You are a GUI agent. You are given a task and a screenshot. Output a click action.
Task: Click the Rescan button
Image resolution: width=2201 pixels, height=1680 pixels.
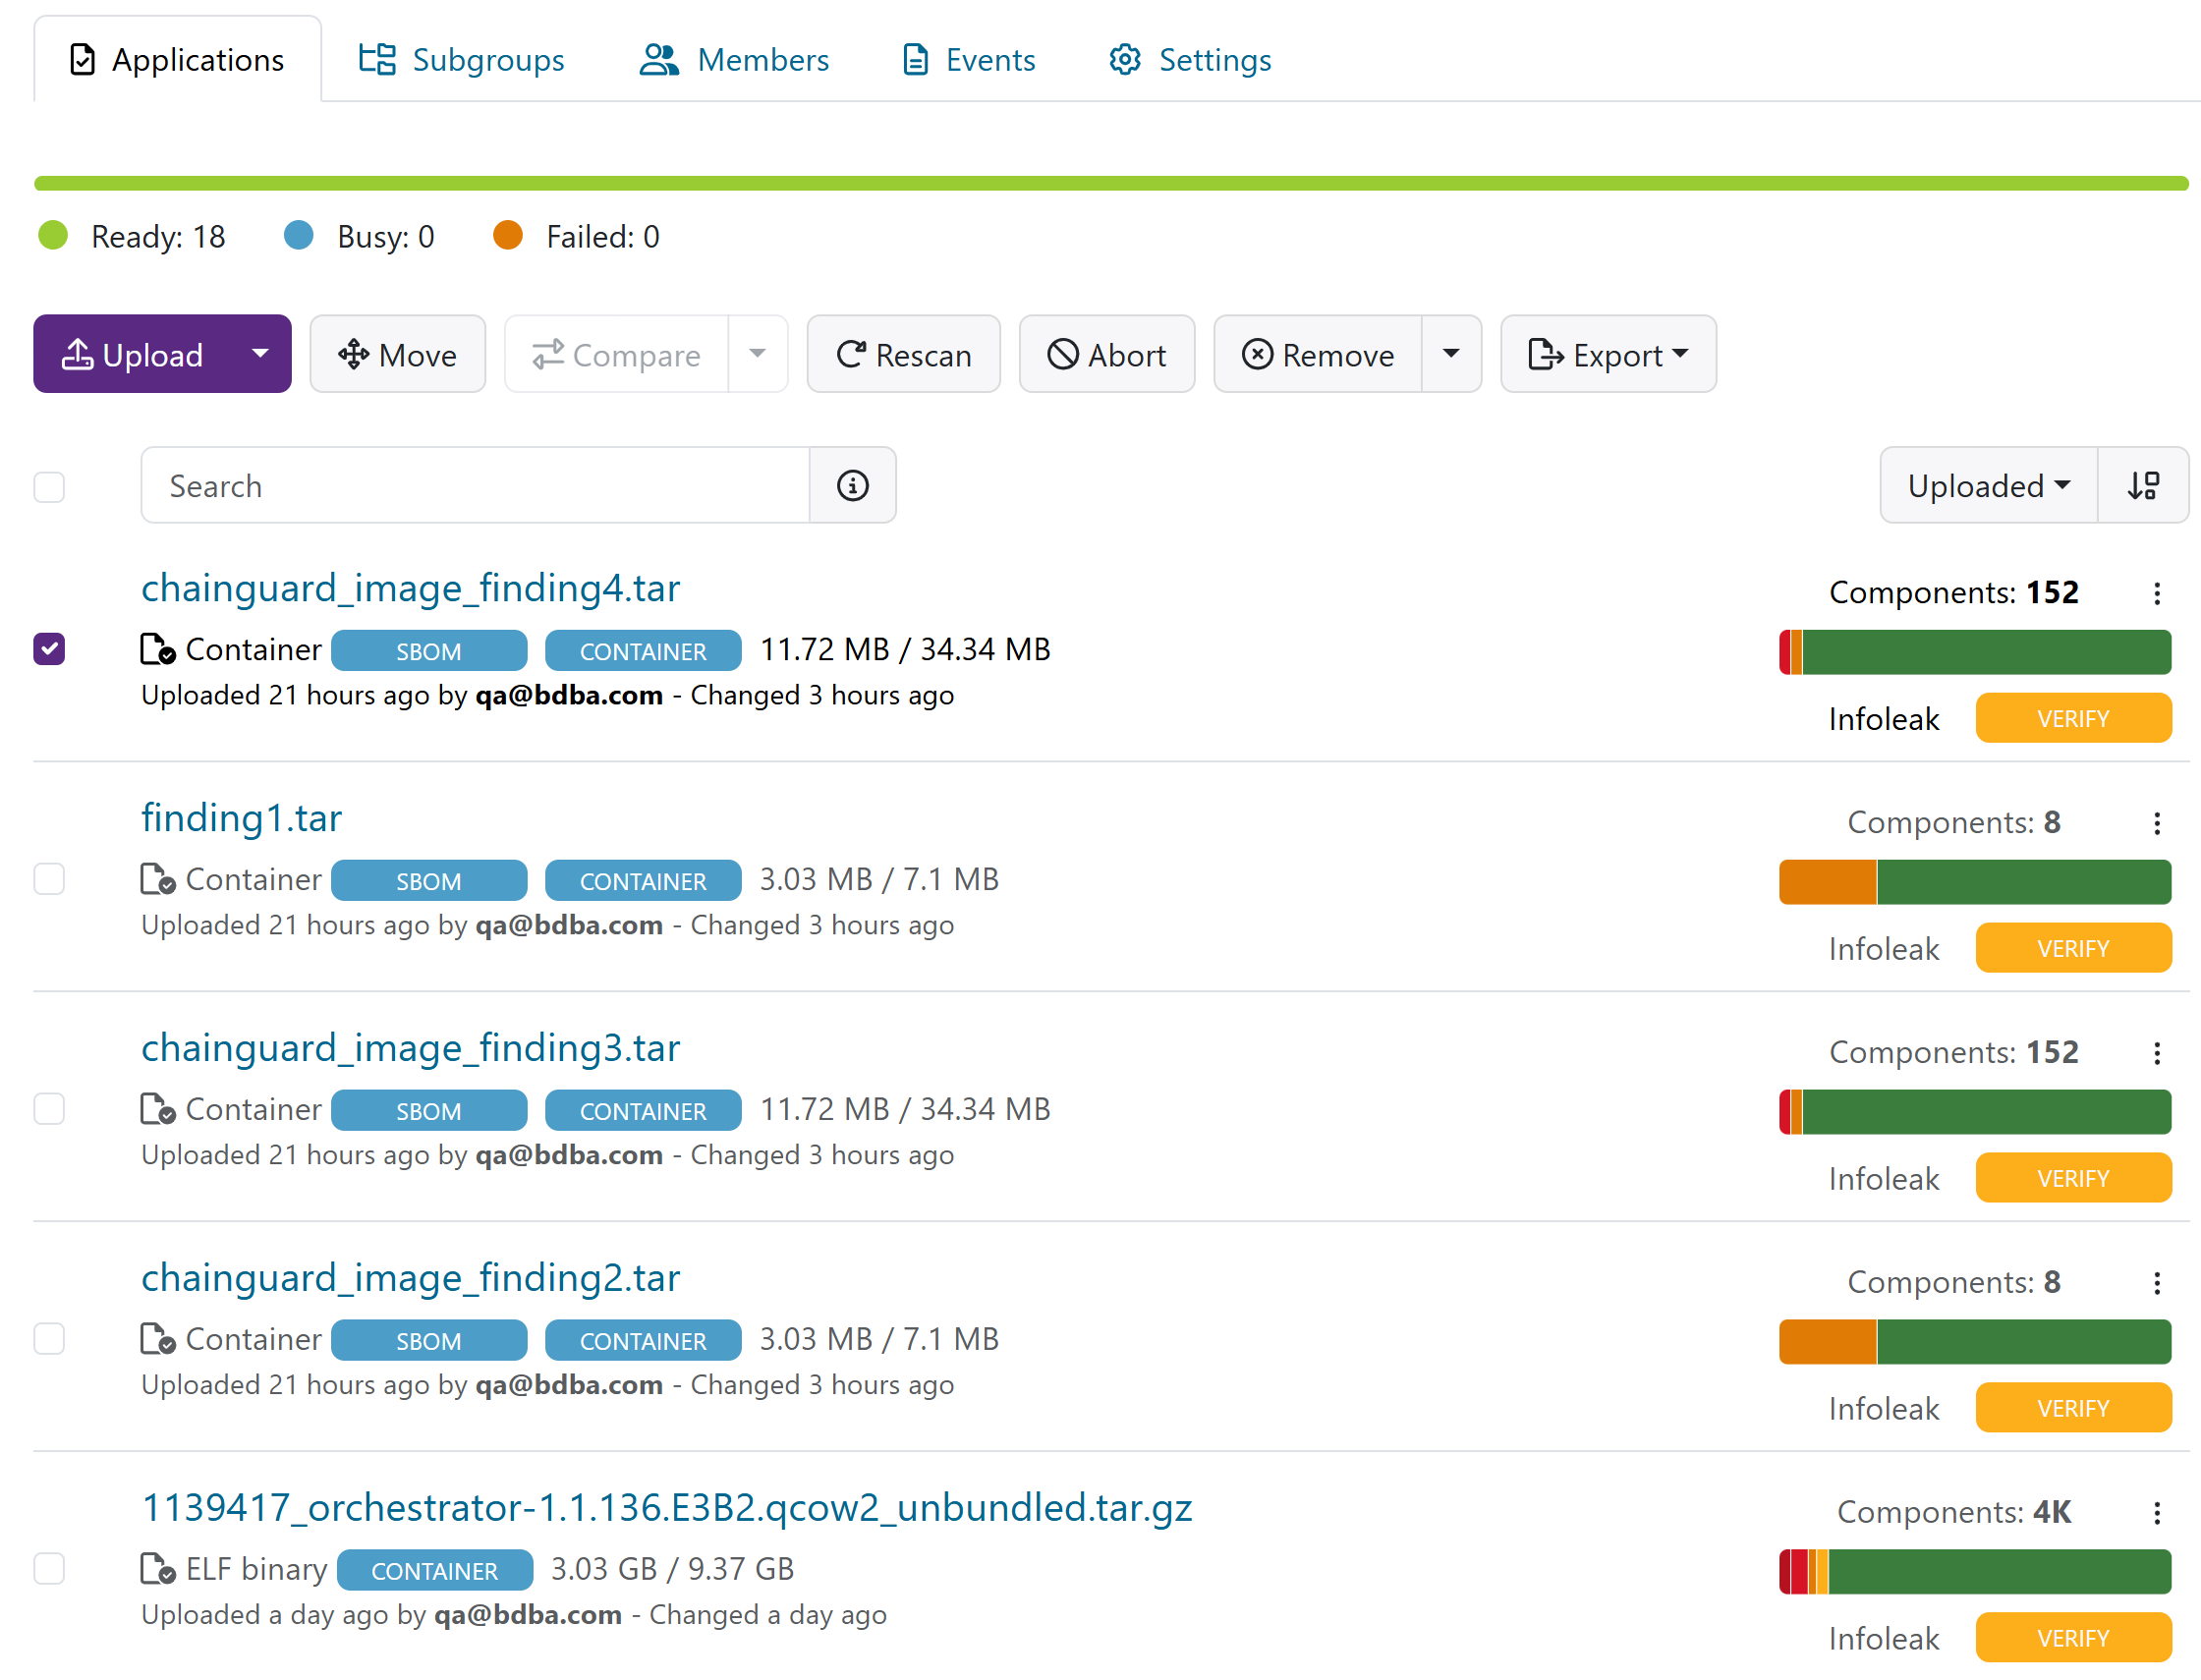(903, 355)
